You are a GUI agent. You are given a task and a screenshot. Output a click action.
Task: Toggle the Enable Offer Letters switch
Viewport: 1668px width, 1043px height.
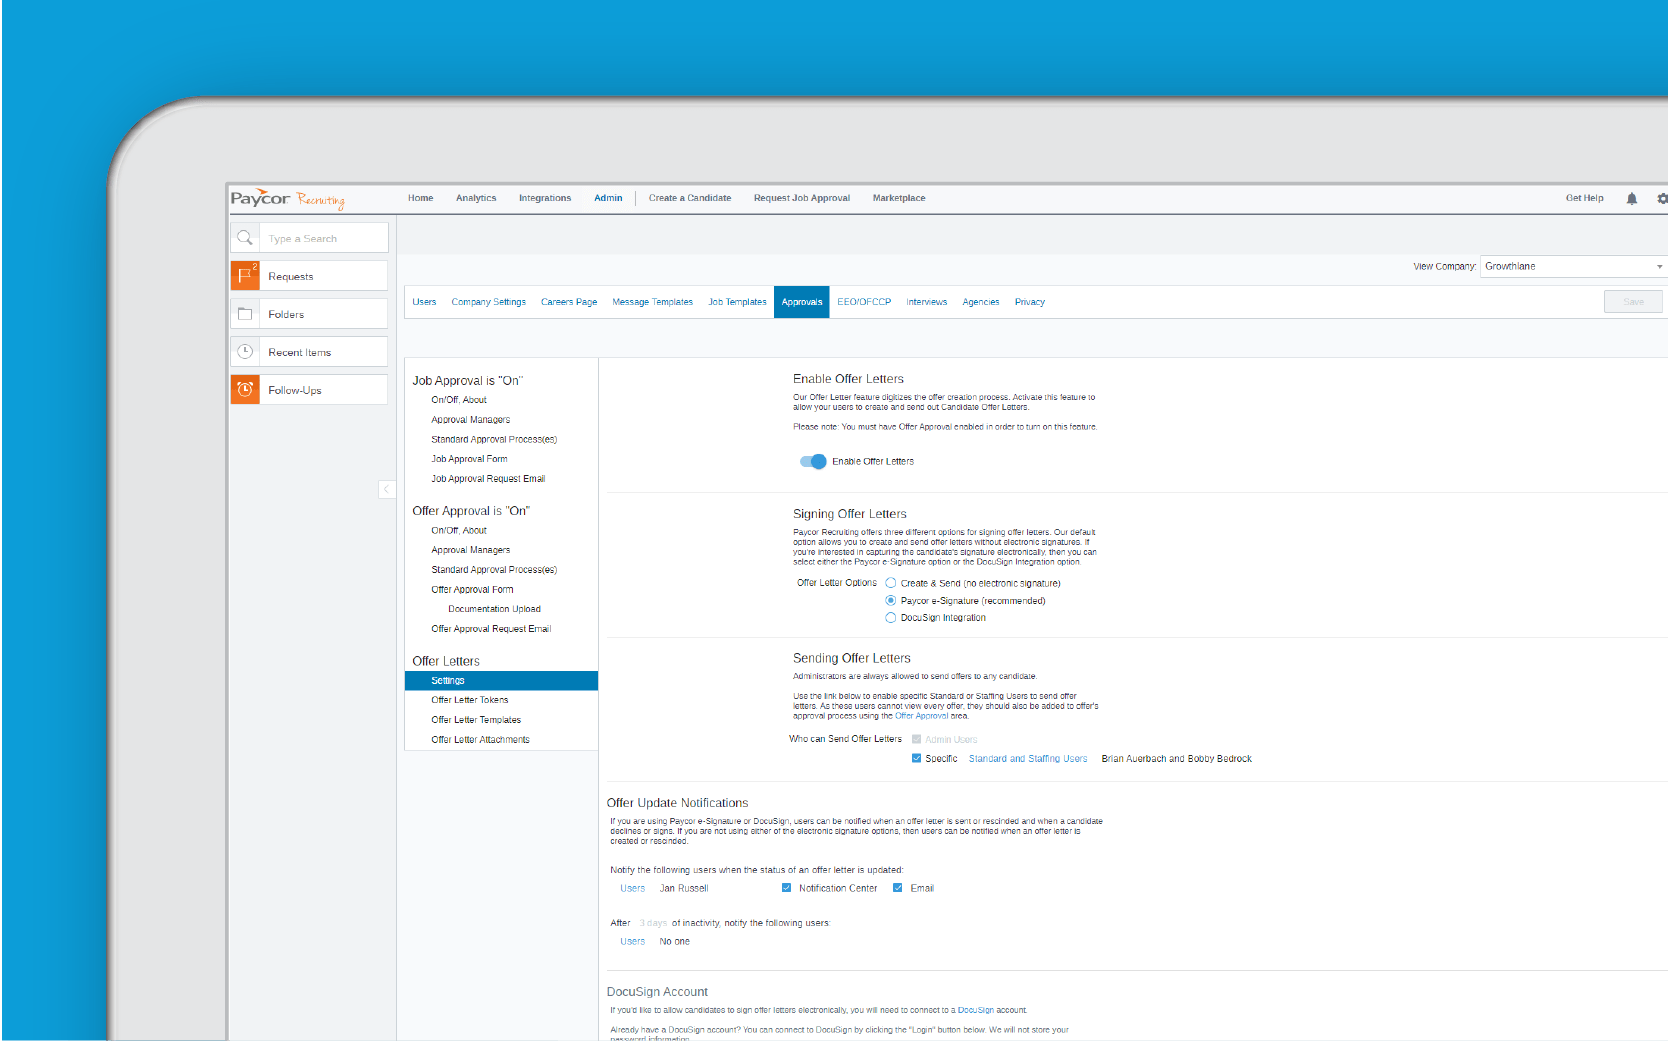click(x=813, y=461)
